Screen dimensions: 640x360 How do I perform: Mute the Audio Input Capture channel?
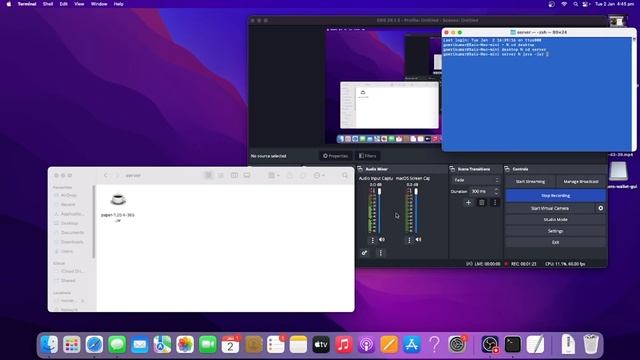pos(382,240)
